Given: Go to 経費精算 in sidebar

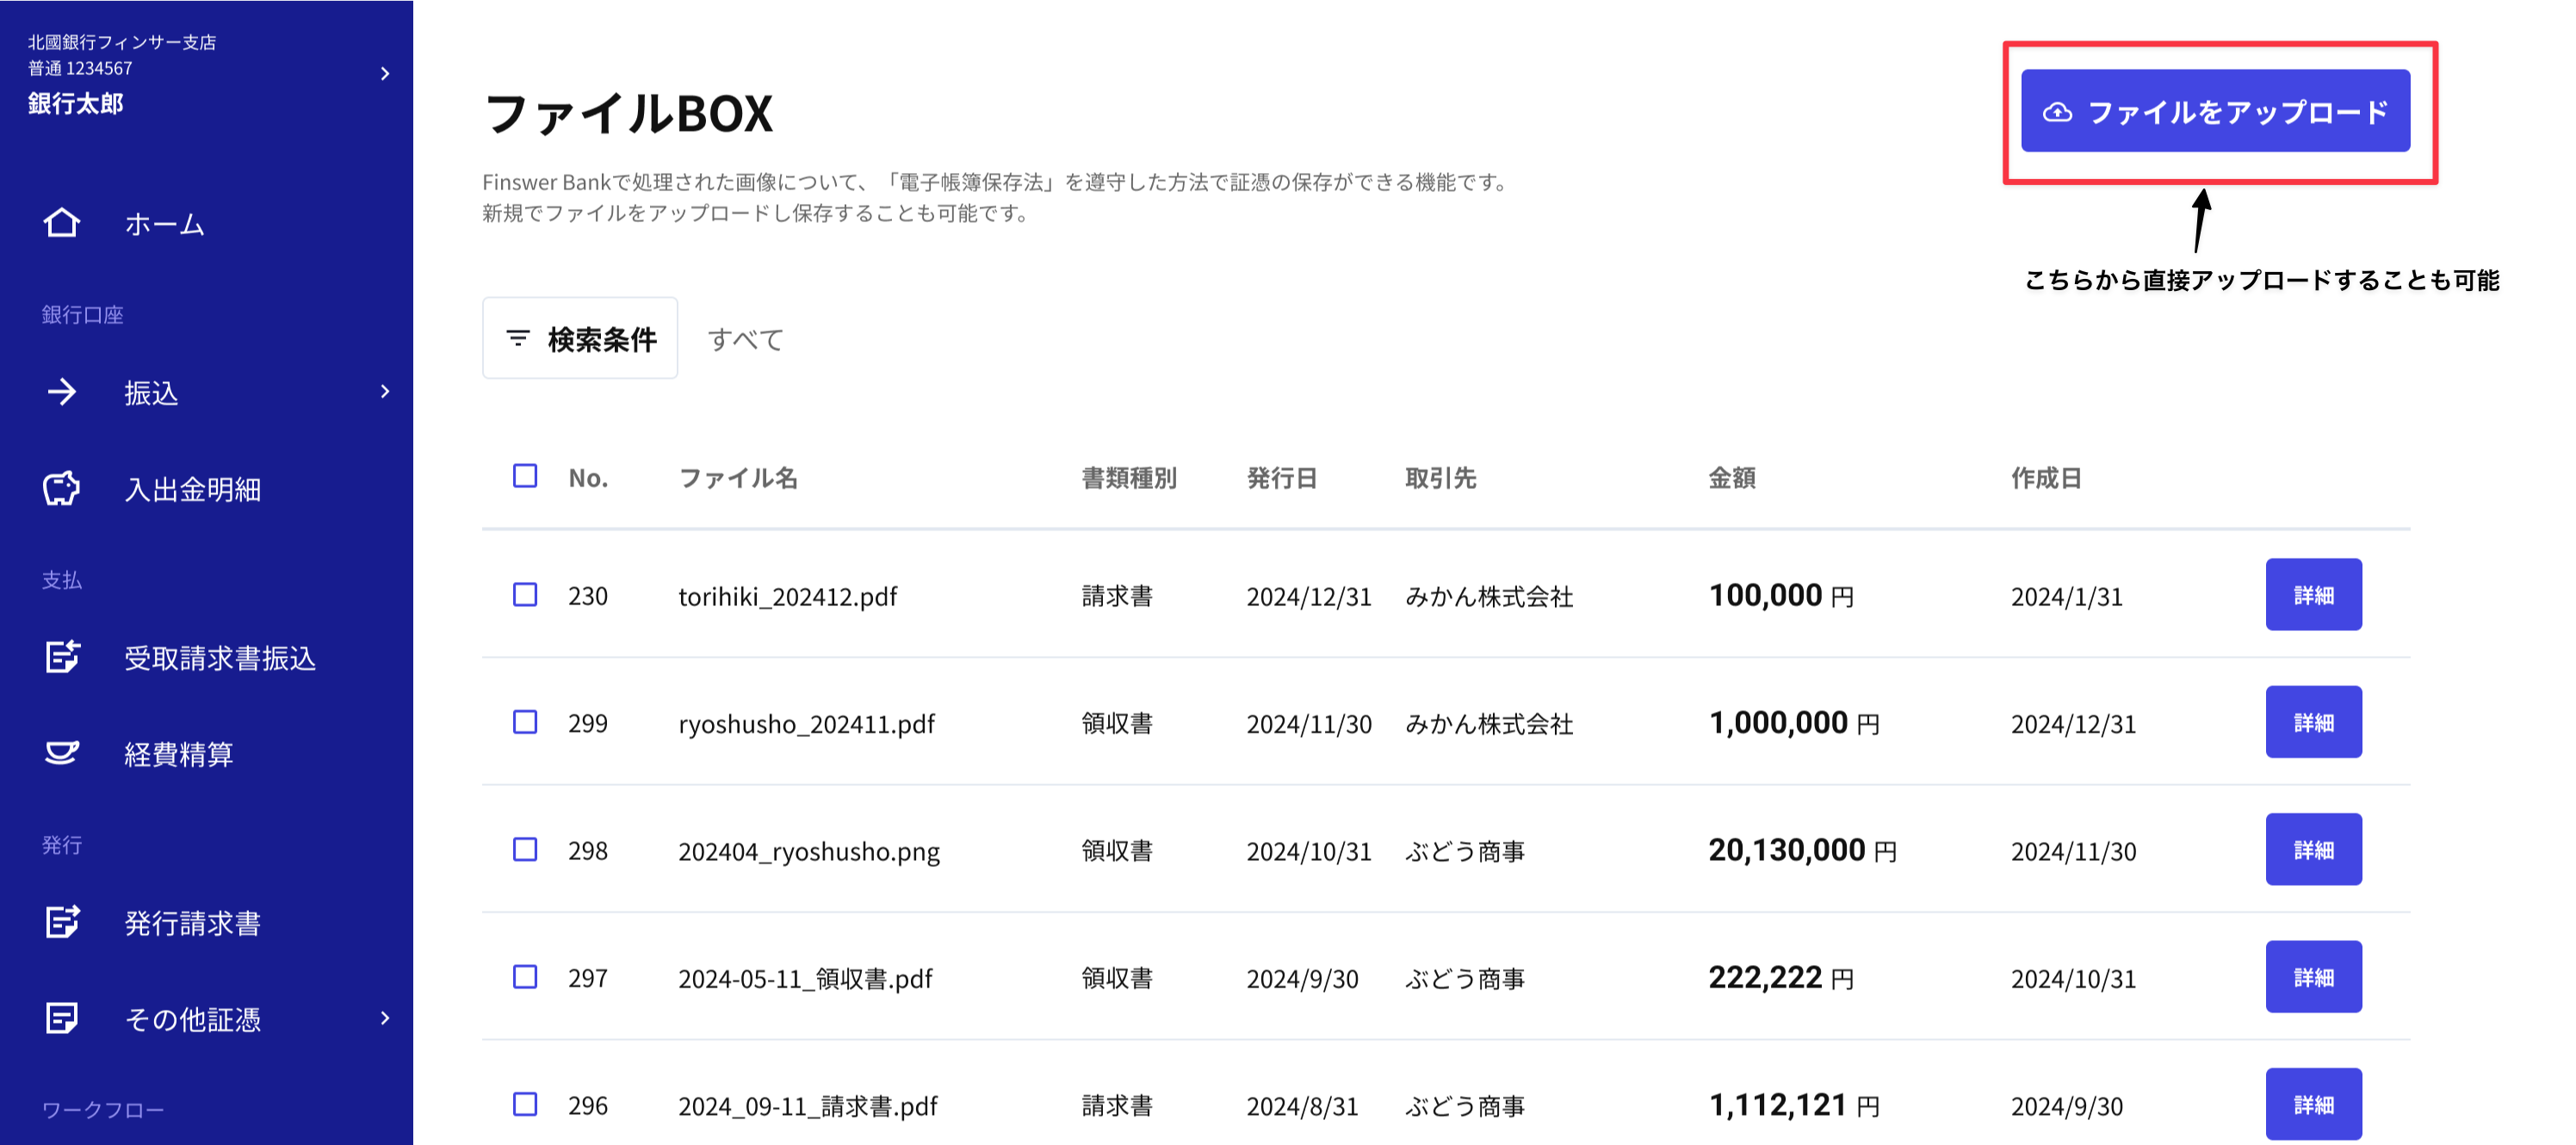Looking at the screenshot, I should tap(178, 754).
